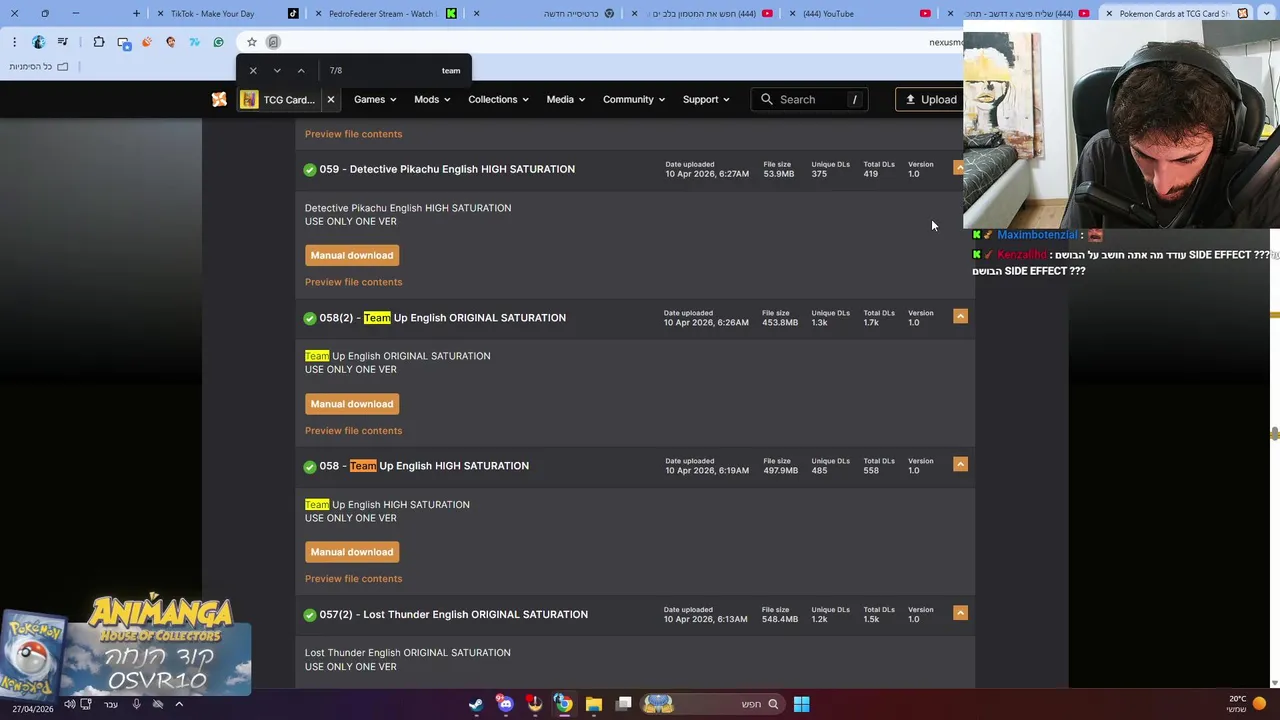Image resolution: width=1280 pixels, height=720 pixels.
Task: Click the weather widget showing 20°C
Action: [x=1247, y=704]
